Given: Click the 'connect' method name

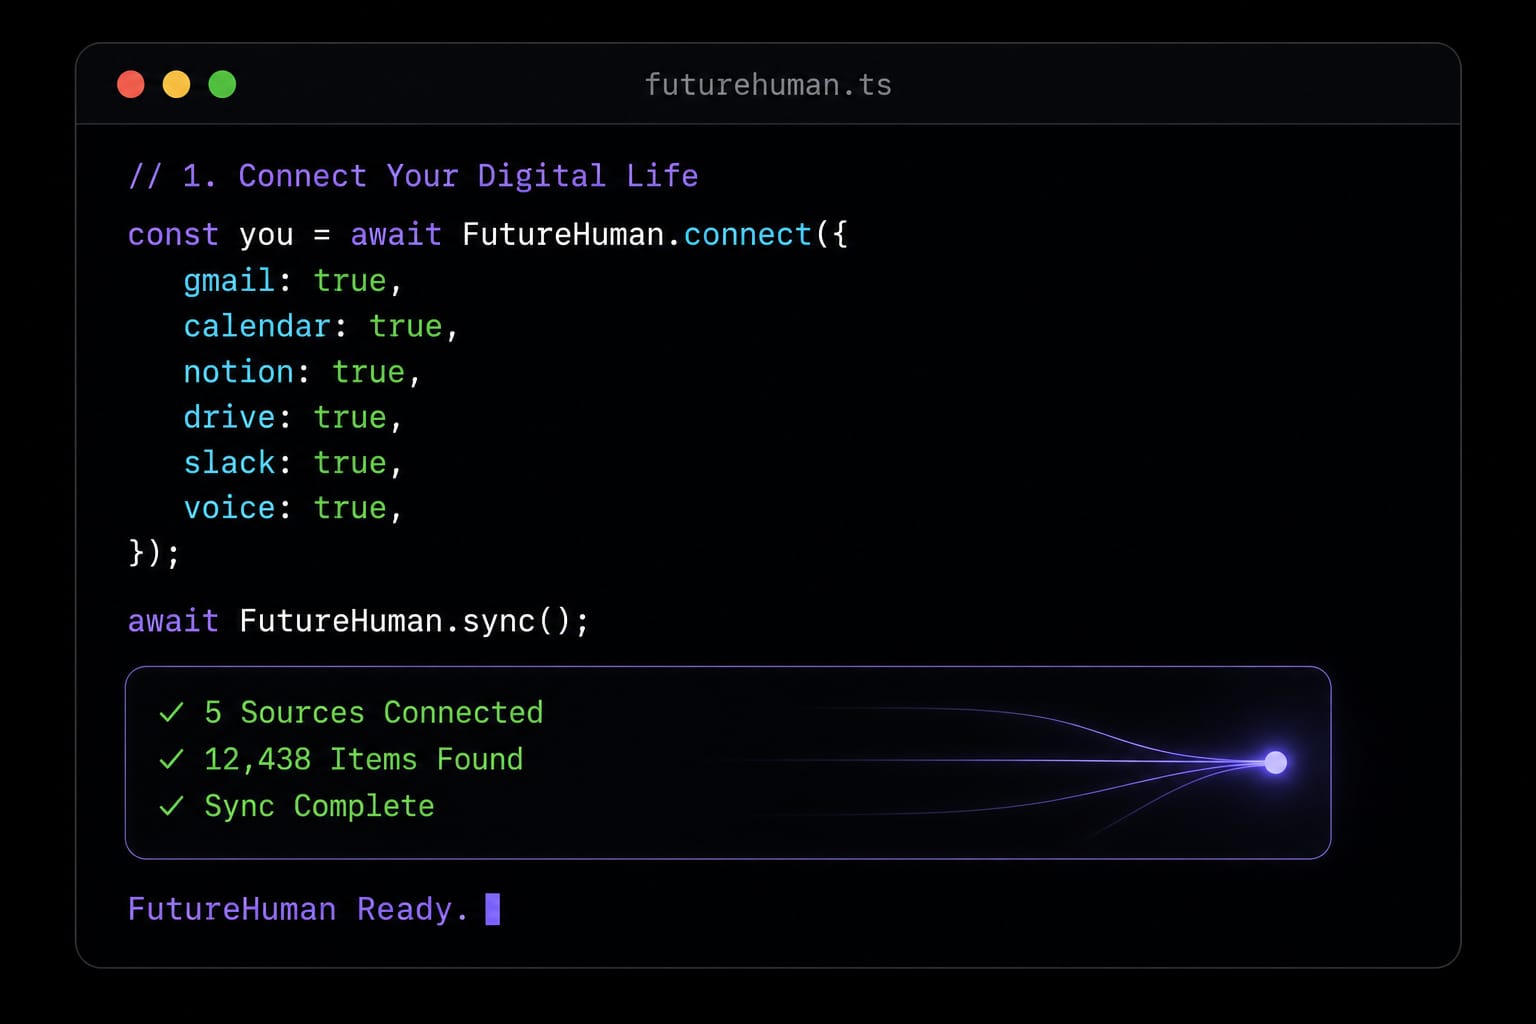Looking at the screenshot, I should click(748, 235).
